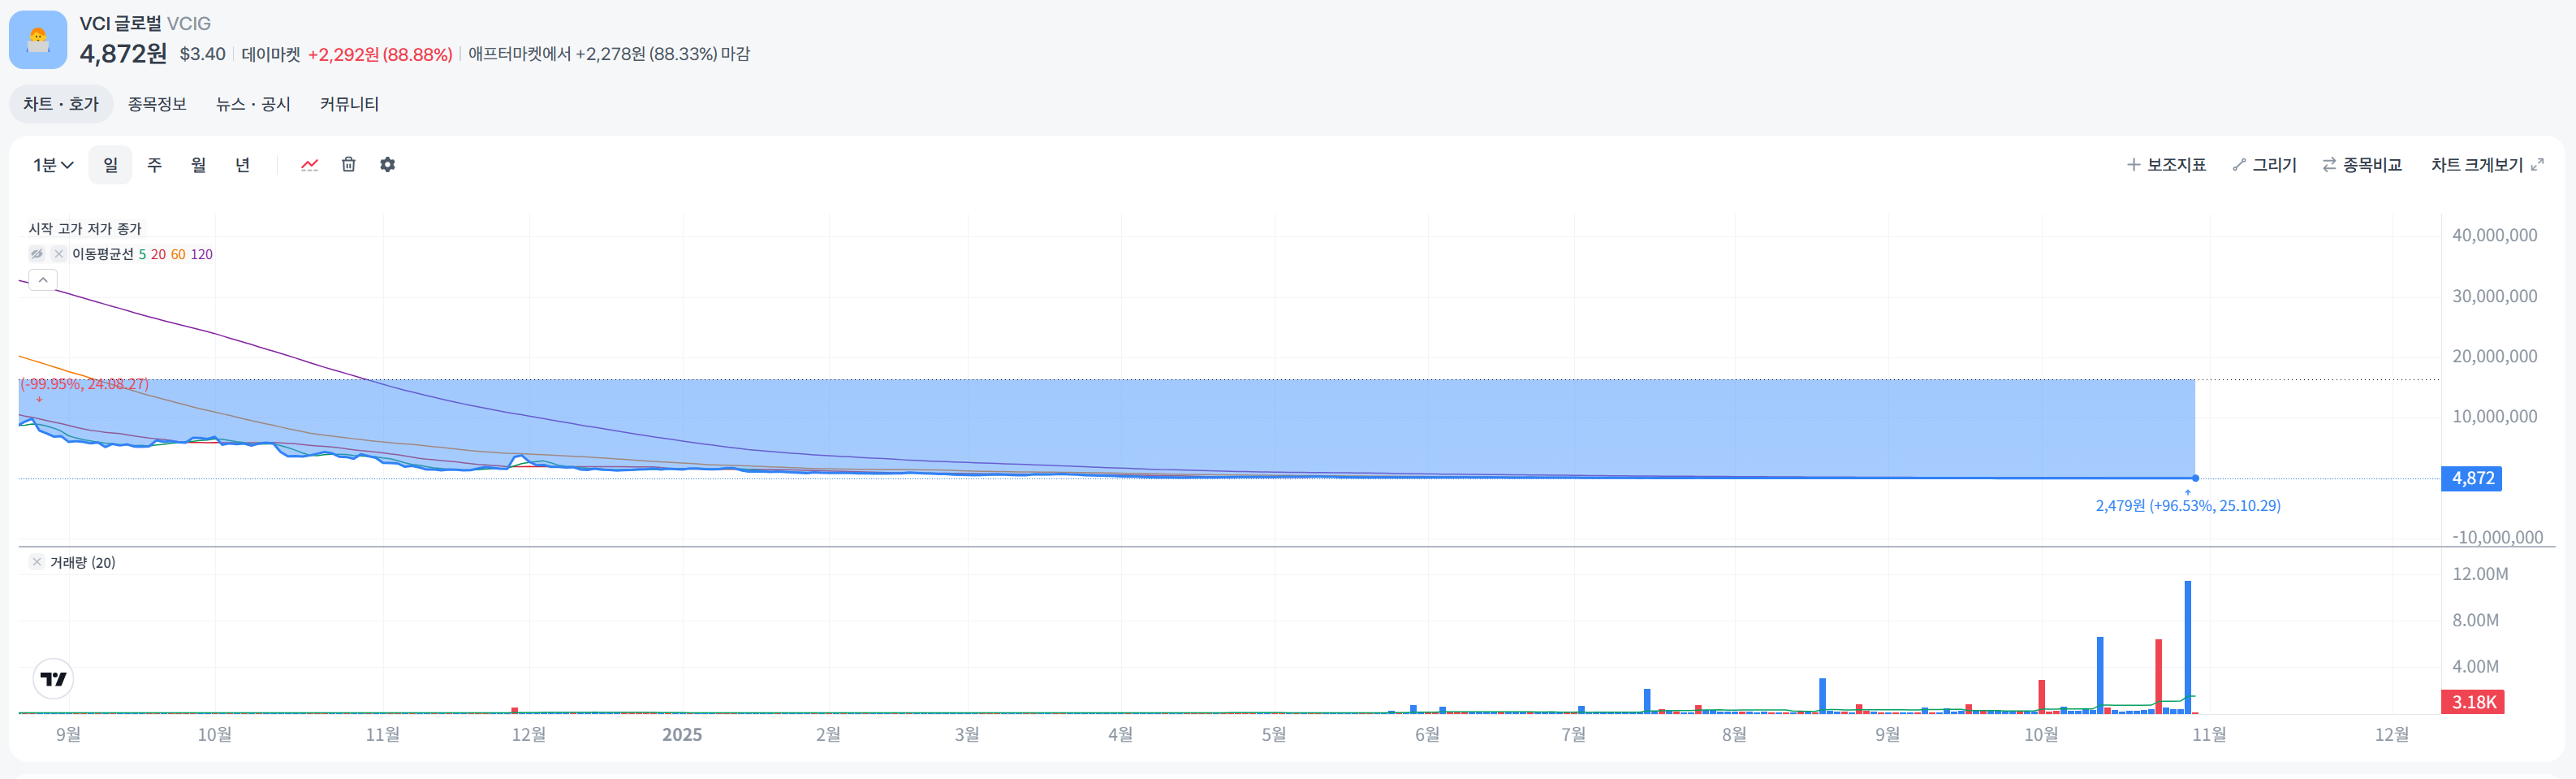The width and height of the screenshot is (2576, 779).
Task: Click the high marker (-99.95%, 24.08.27)
Action: [x=84, y=384]
